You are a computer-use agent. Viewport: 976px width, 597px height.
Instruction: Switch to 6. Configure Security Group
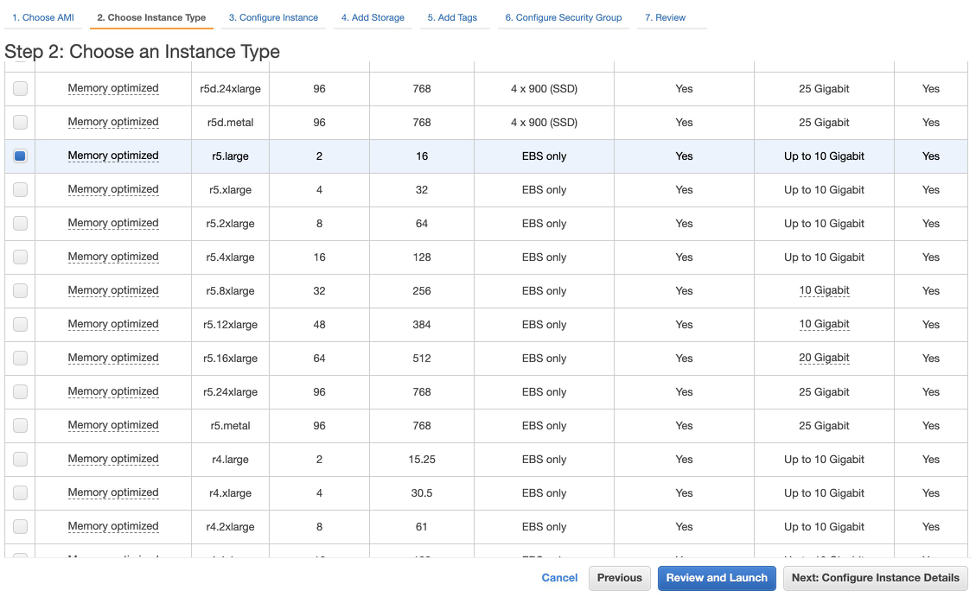click(562, 17)
